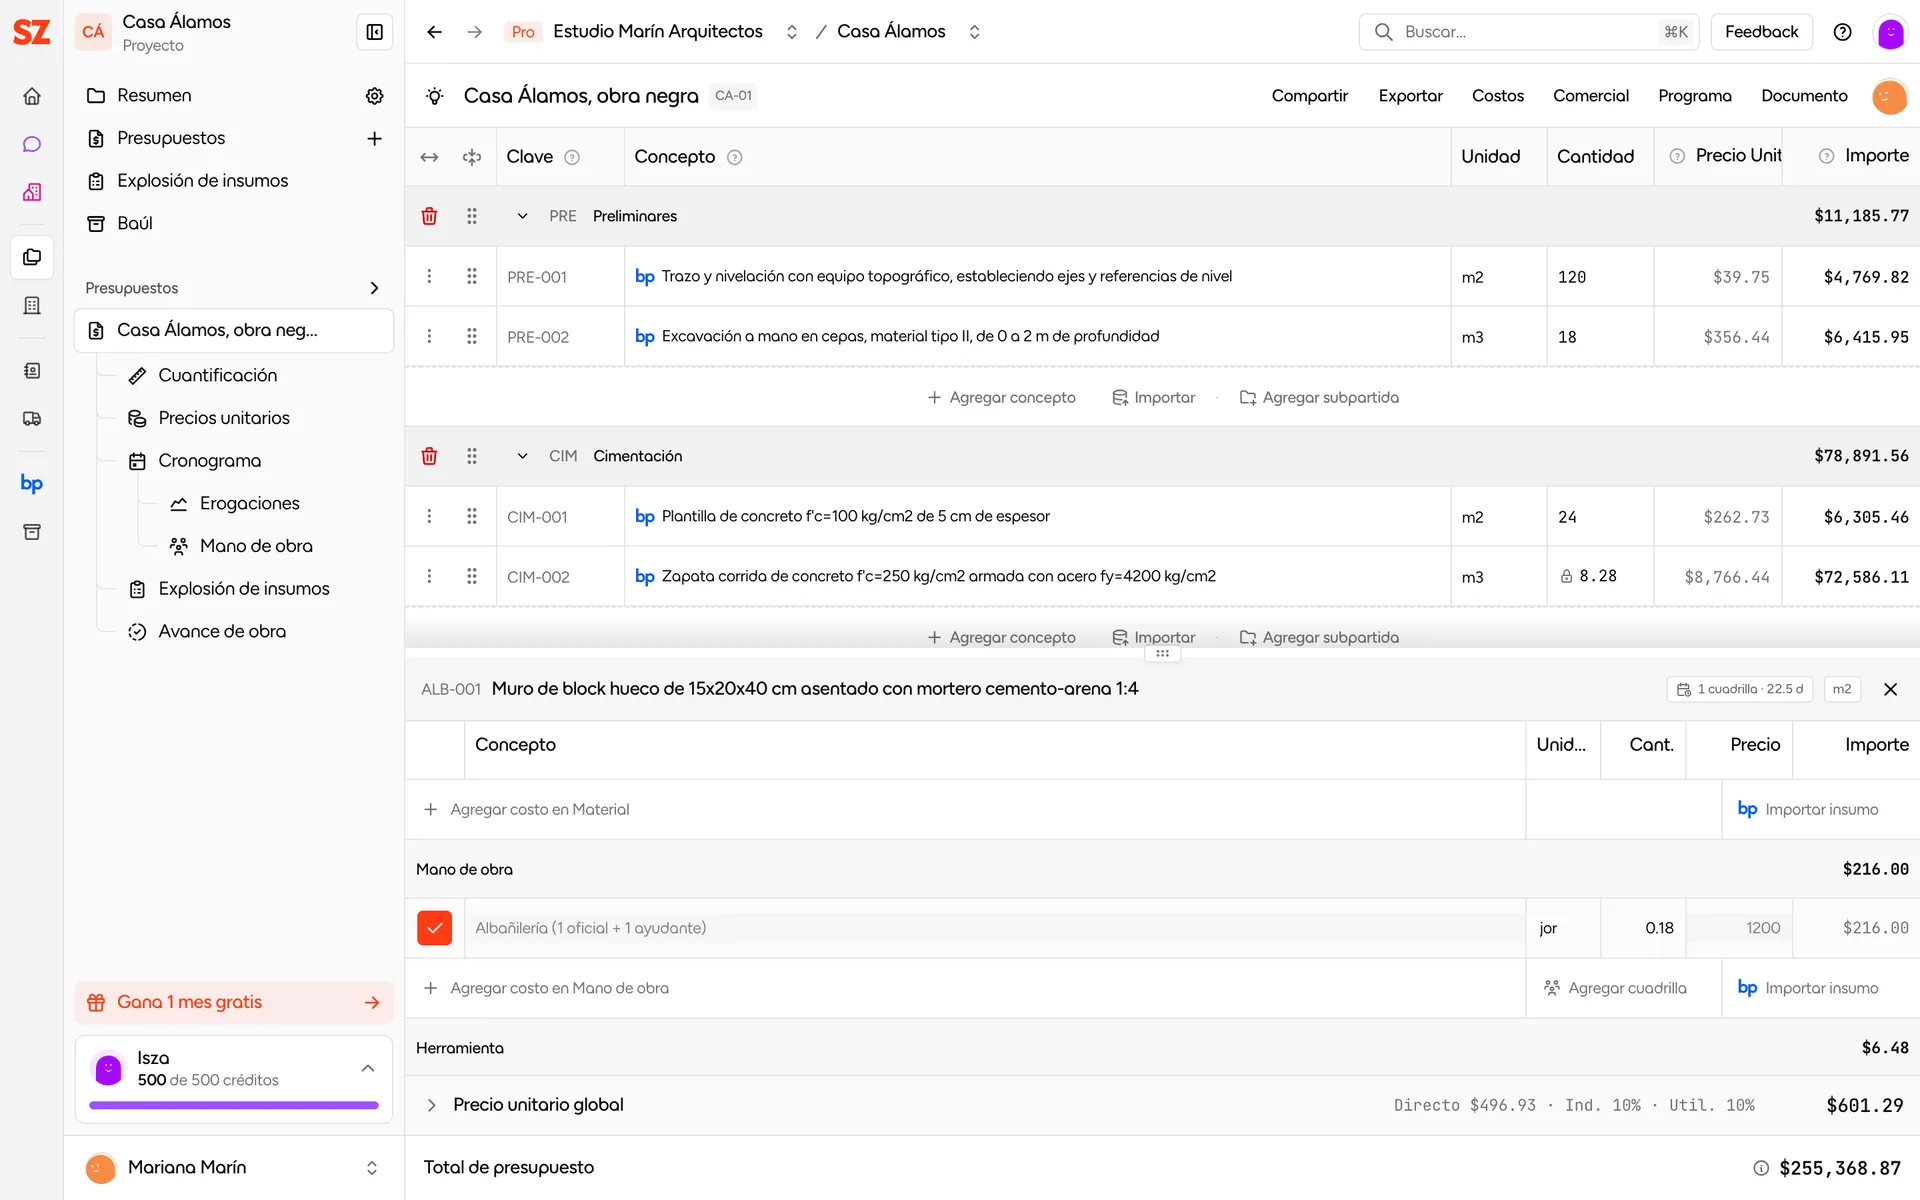This screenshot has width=1920, height=1200.
Task: Open Estudio Marín Arquitectos workspace switcher
Action: pyautogui.click(x=792, y=32)
